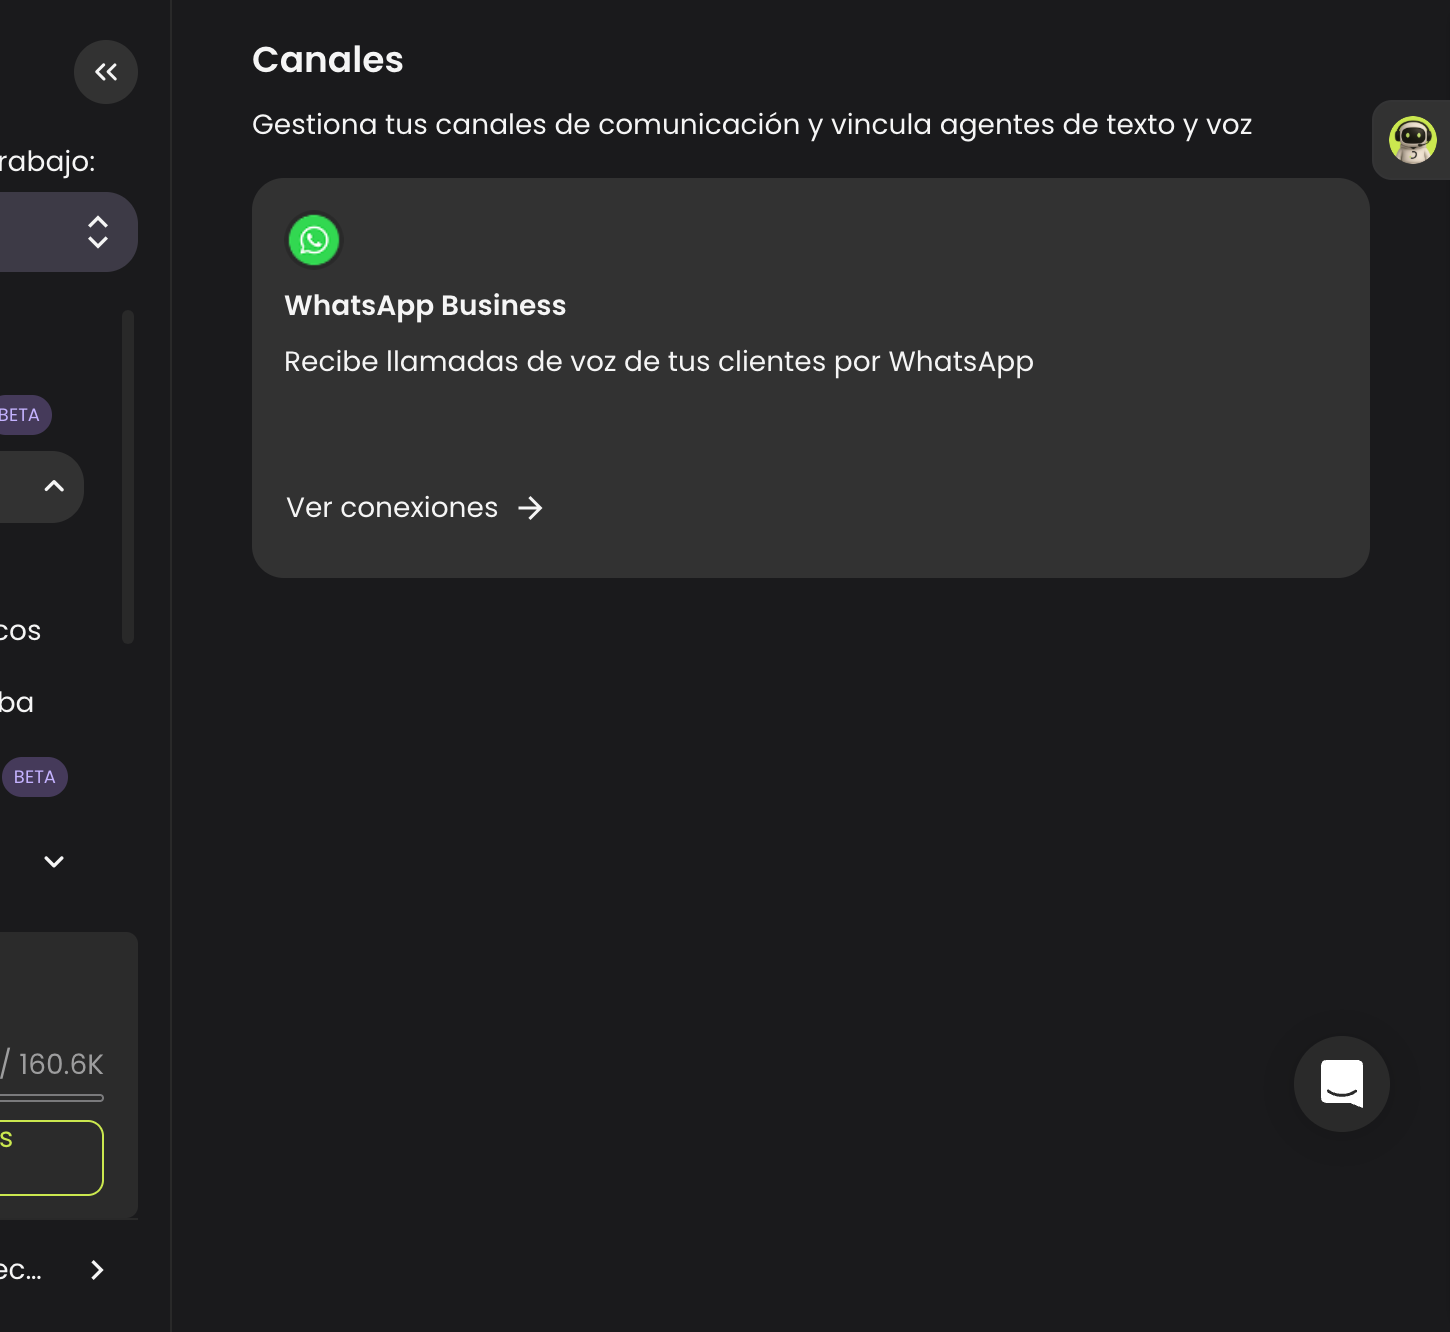The width and height of the screenshot is (1450, 1332).
Task: Collapse the sidebar with the double-chevron button
Action: tap(106, 72)
